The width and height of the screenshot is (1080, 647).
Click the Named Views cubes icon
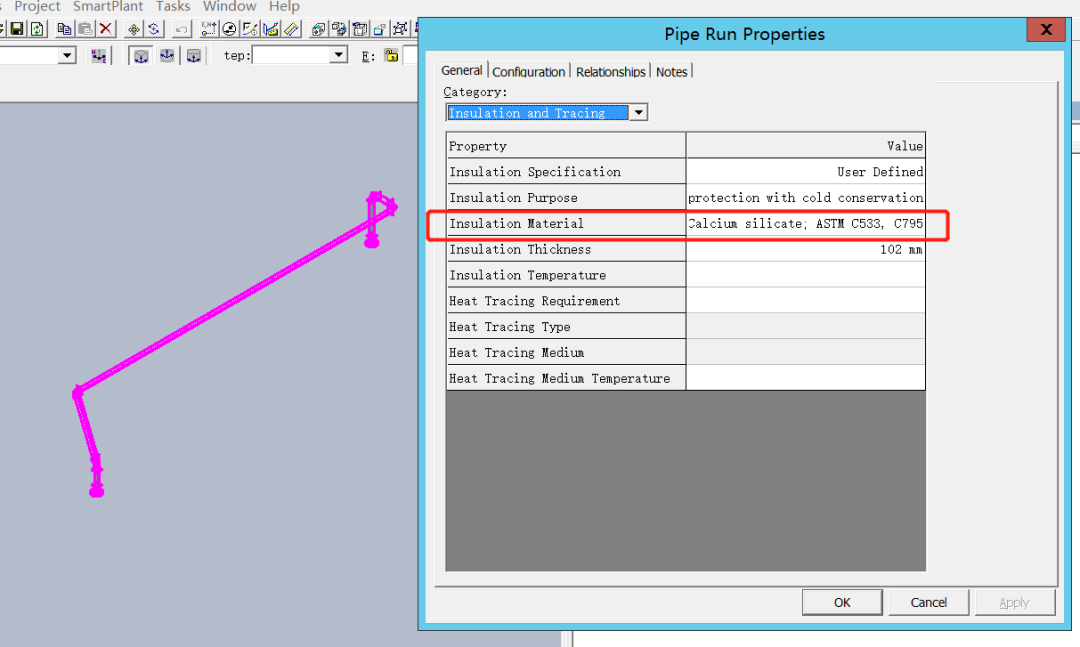(339, 29)
